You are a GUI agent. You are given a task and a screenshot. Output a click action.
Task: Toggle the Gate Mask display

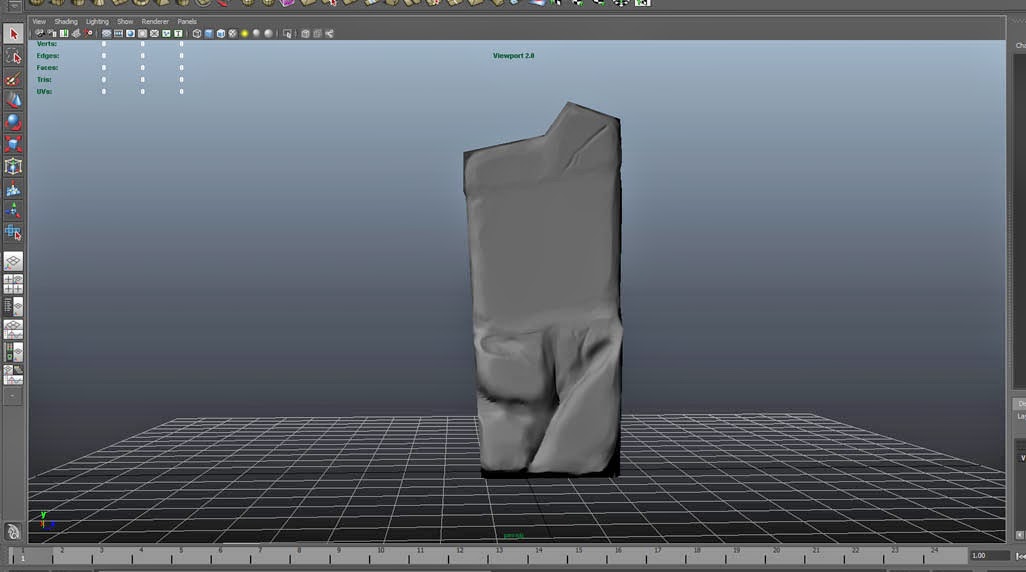[142, 33]
